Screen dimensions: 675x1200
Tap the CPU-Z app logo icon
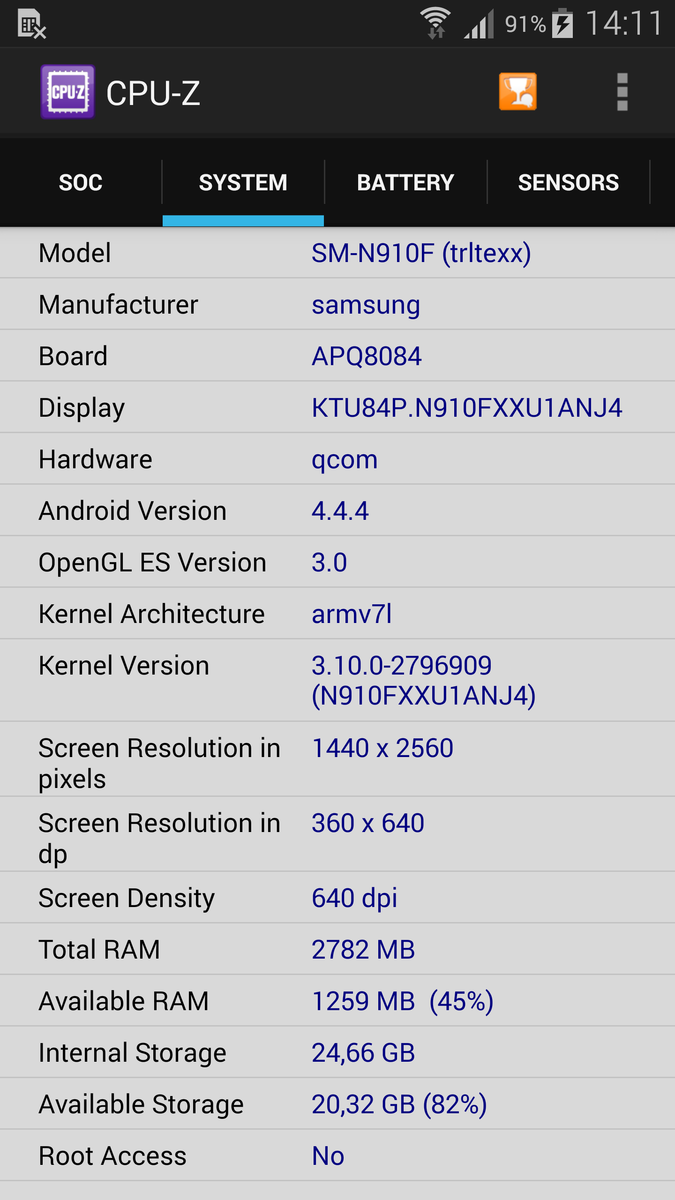click(x=67, y=93)
